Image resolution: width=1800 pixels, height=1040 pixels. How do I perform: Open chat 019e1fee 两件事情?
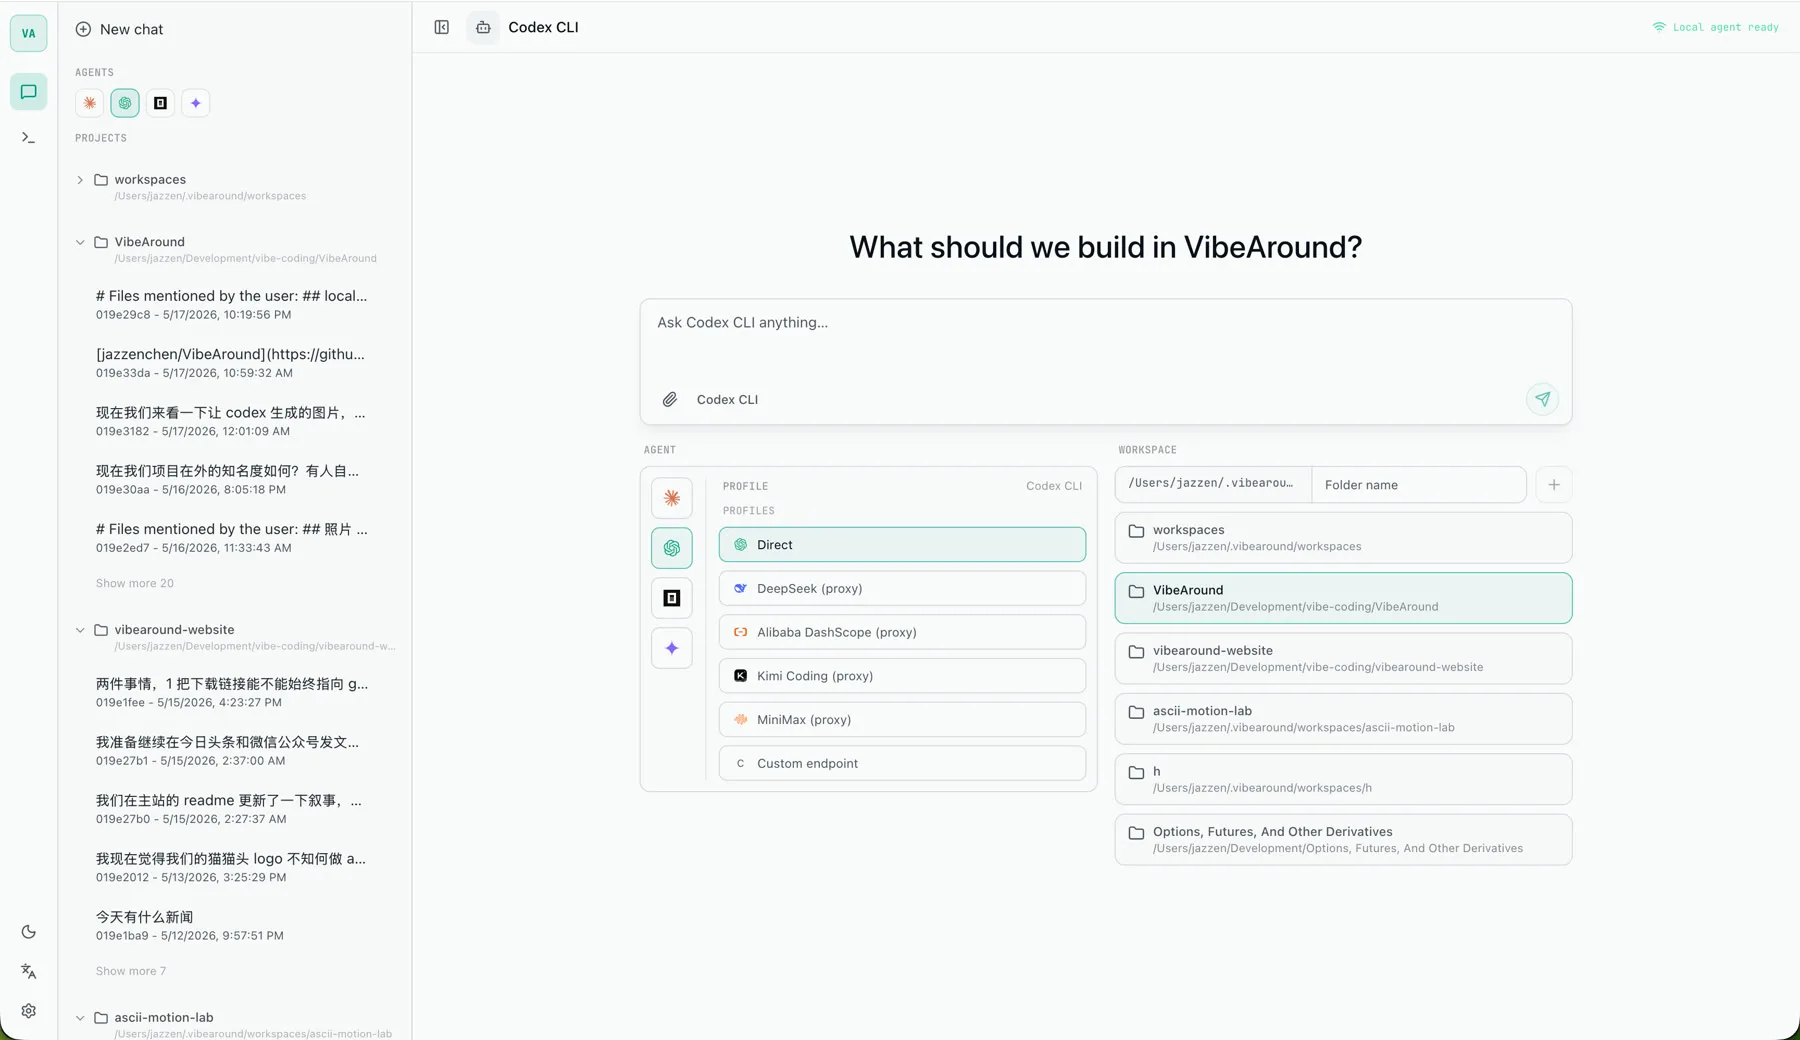(232, 692)
